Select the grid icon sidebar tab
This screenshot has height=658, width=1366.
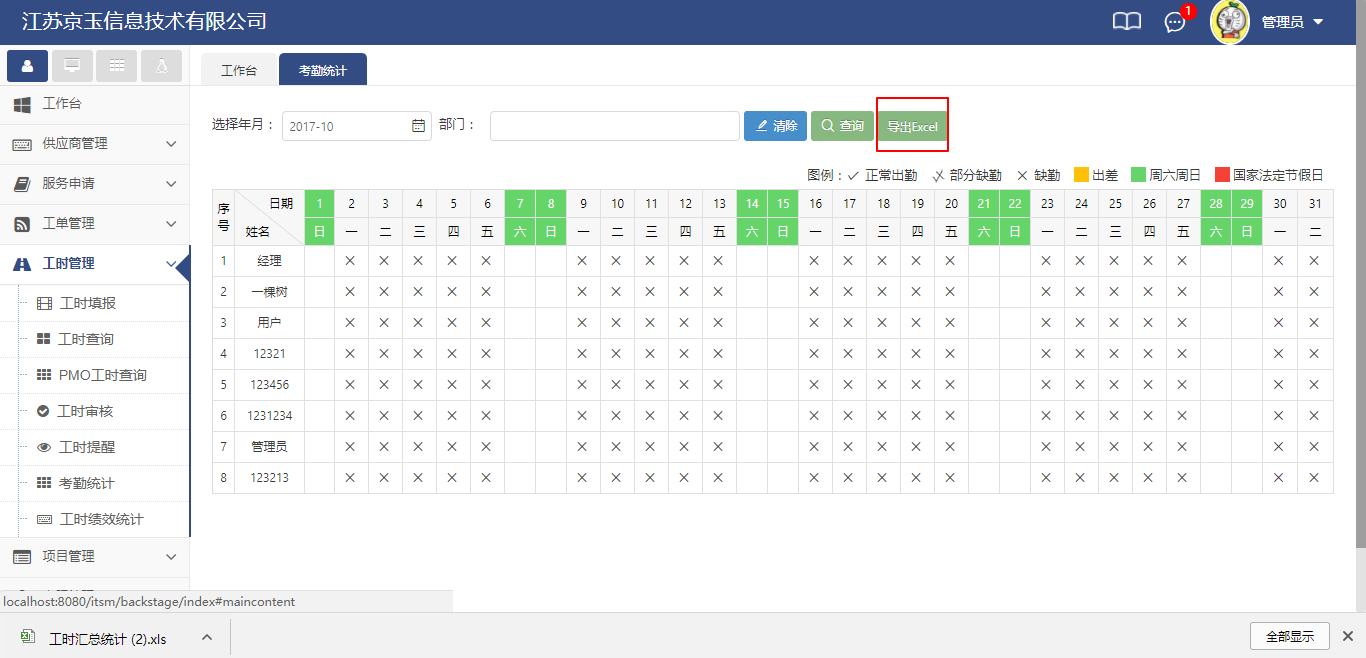click(x=117, y=66)
